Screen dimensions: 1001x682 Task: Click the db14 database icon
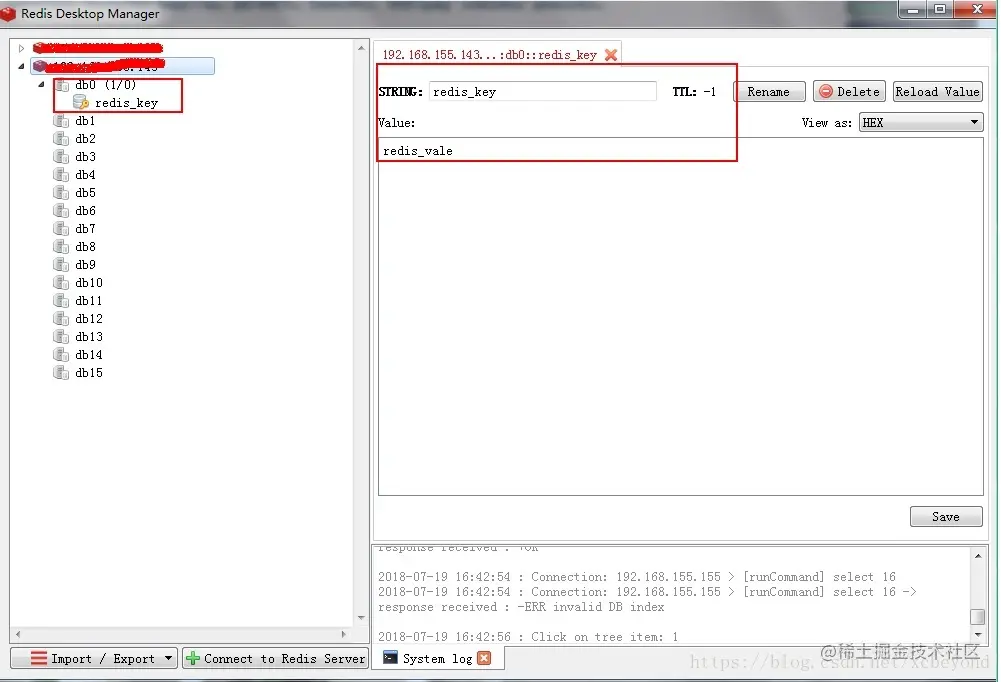[x=61, y=354]
